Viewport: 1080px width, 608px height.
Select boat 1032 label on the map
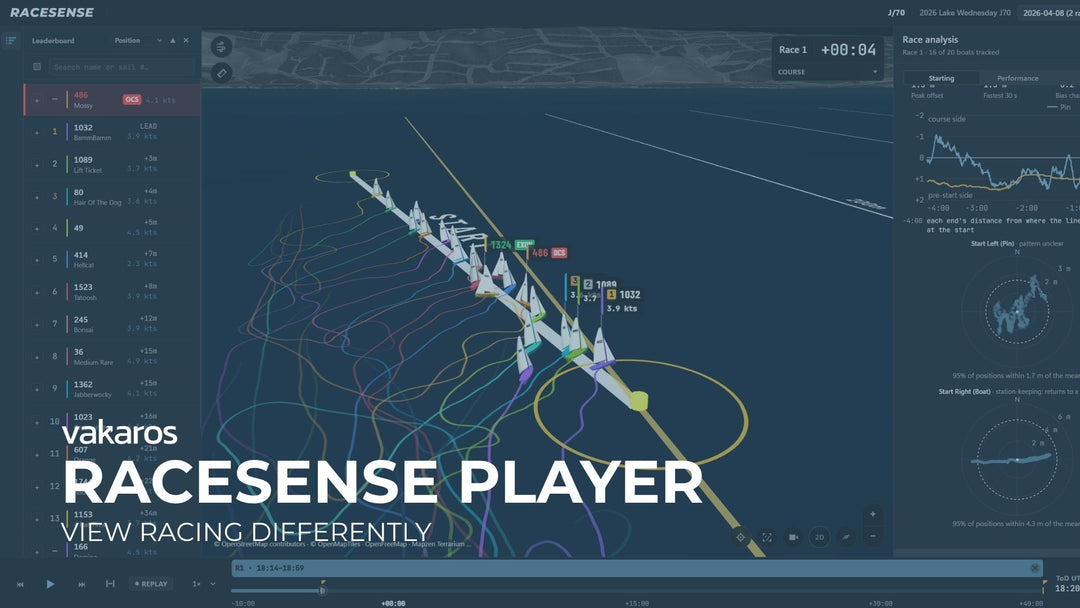630,295
